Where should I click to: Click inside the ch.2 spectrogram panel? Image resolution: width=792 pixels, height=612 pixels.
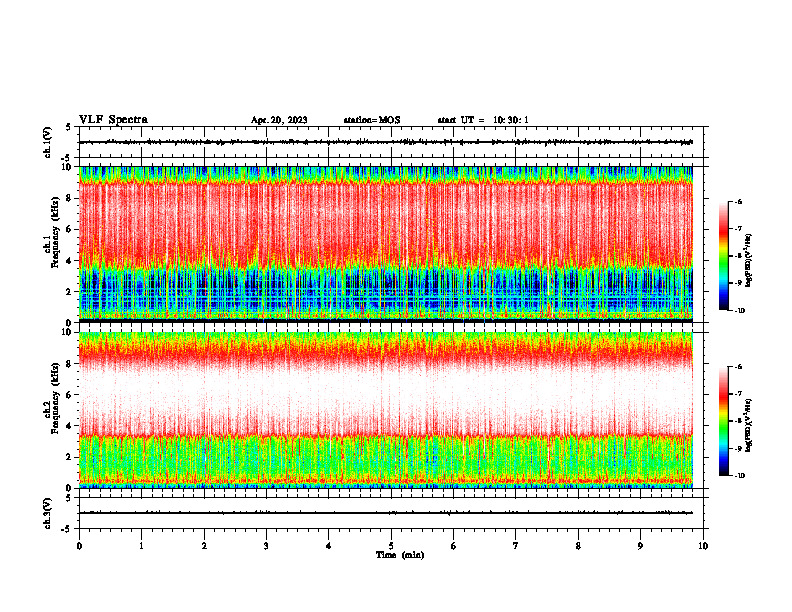click(x=386, y=410)
